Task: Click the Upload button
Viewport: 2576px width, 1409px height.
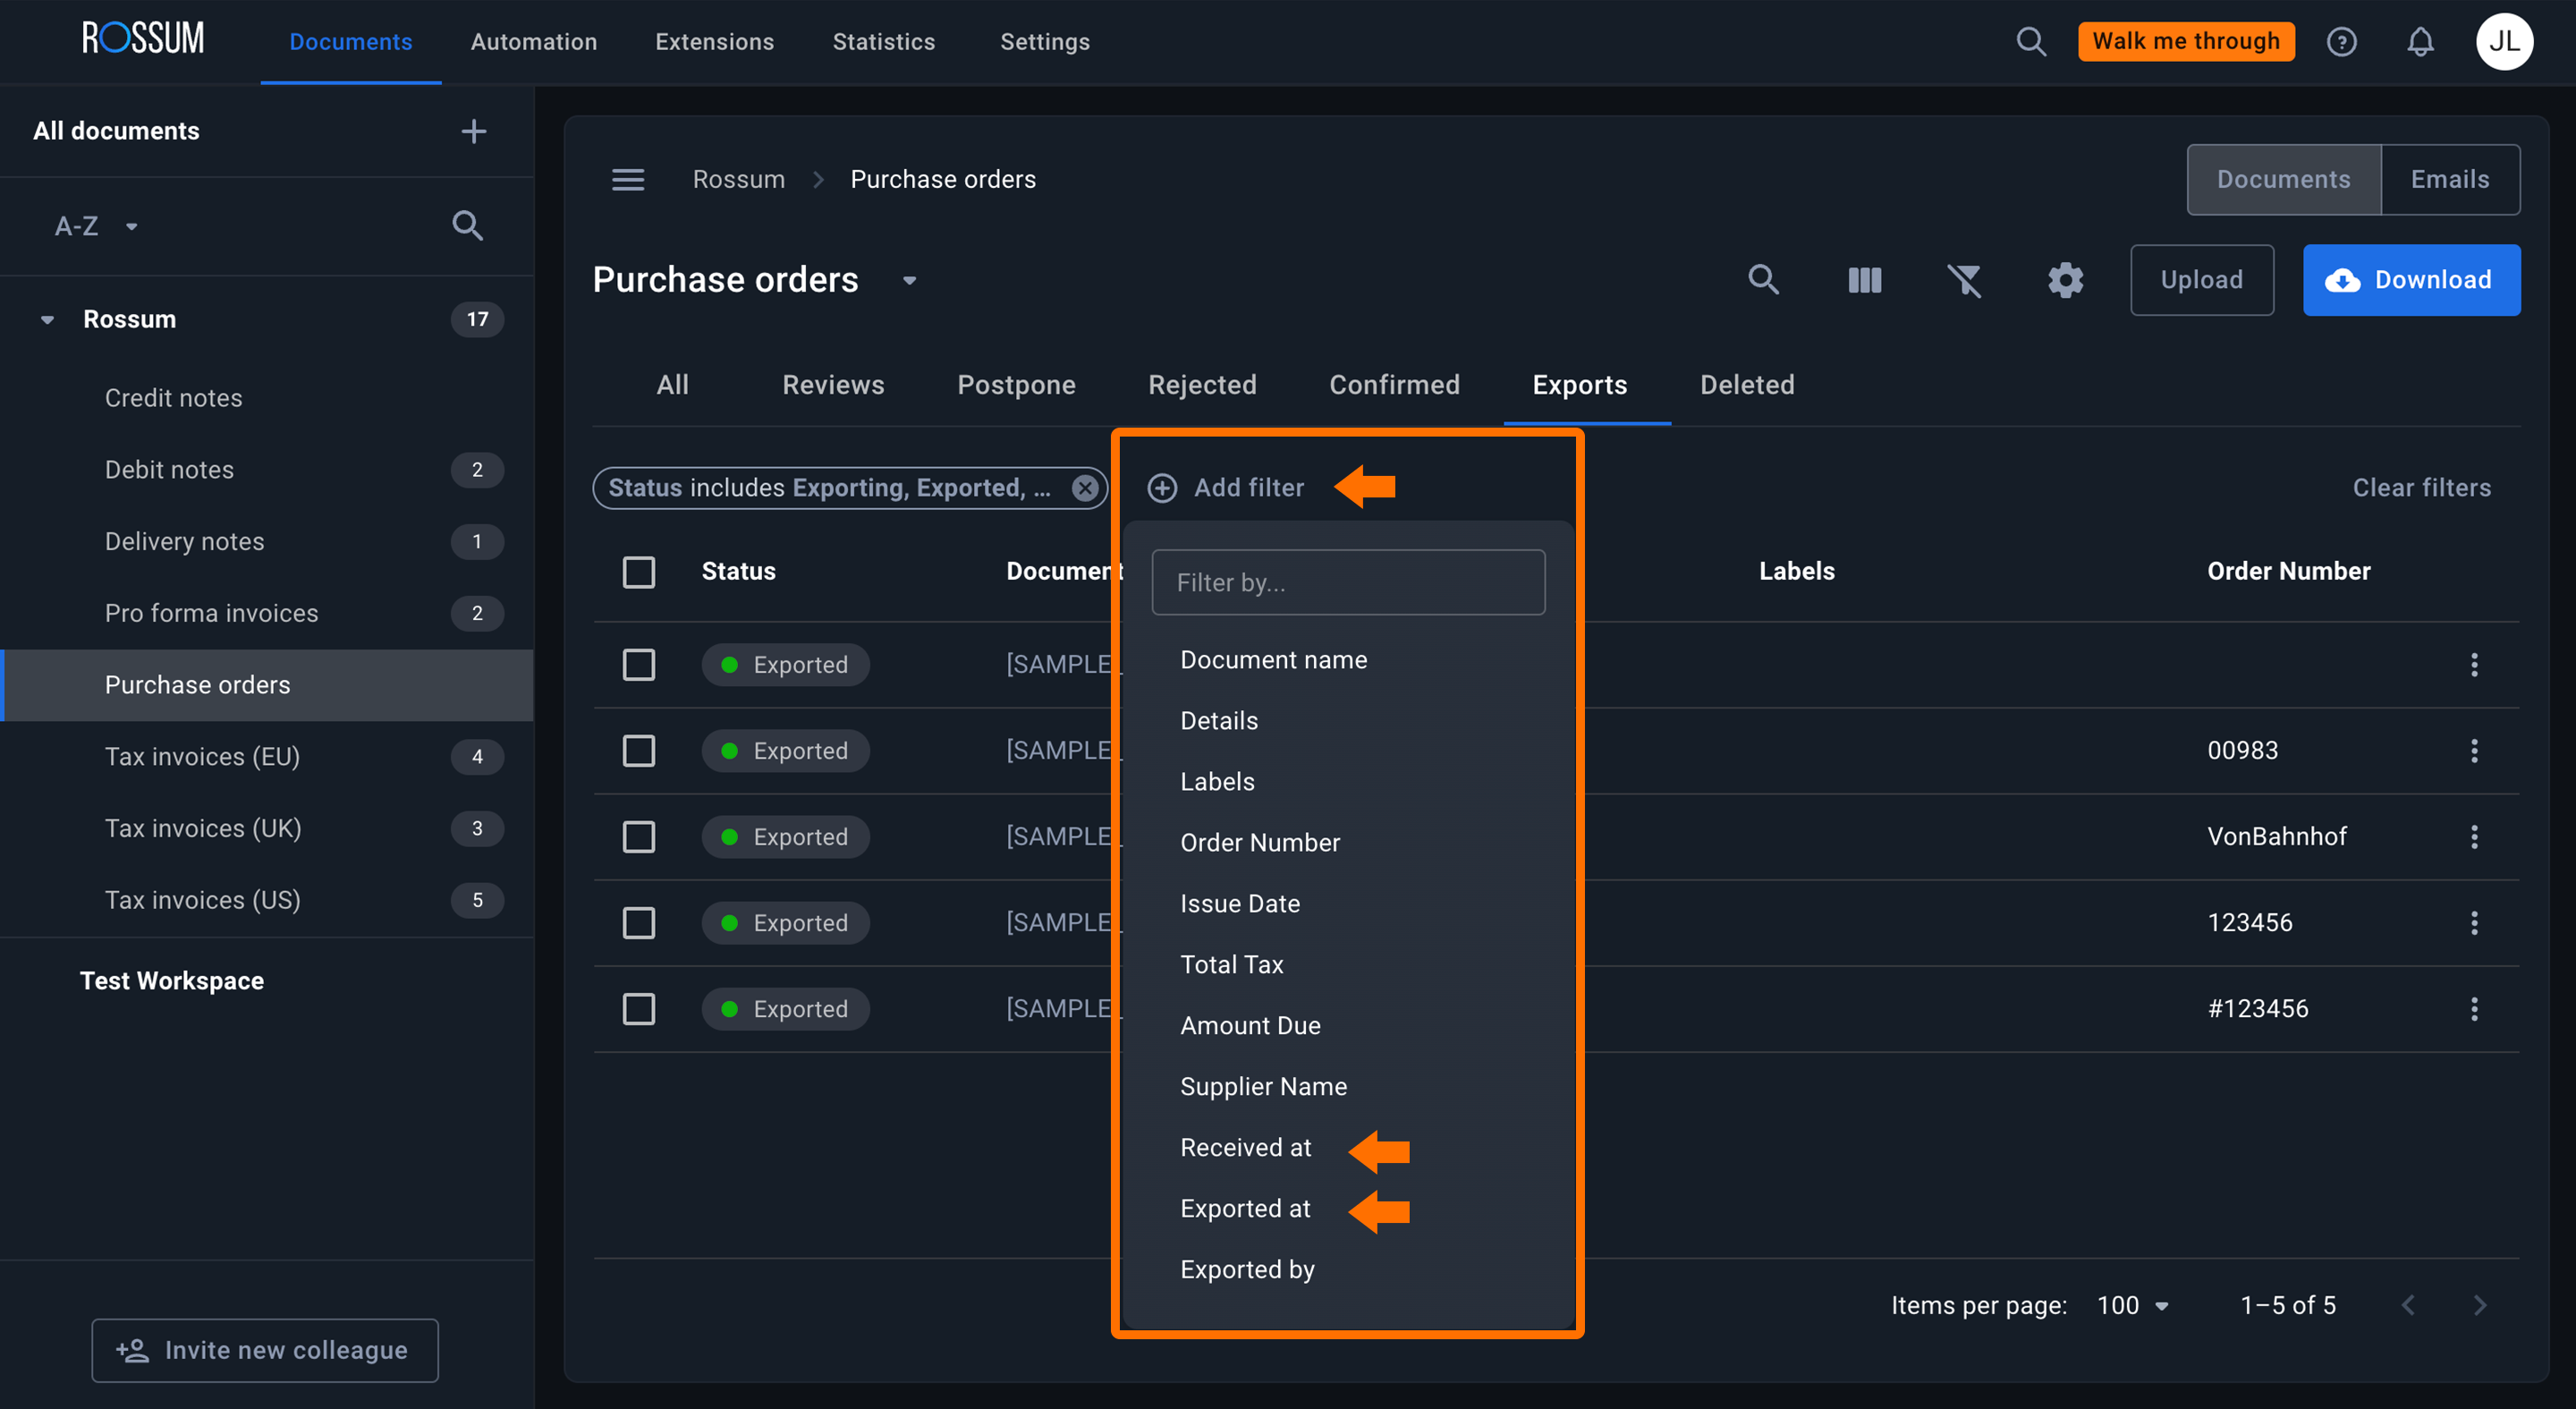Action: coord(2201,280)
